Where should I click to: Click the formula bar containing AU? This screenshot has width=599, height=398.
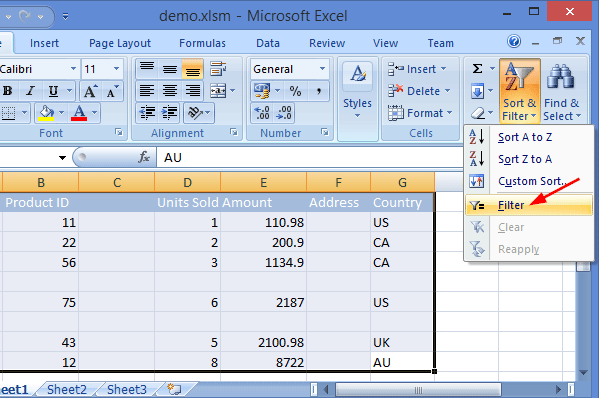pos(309,158)
